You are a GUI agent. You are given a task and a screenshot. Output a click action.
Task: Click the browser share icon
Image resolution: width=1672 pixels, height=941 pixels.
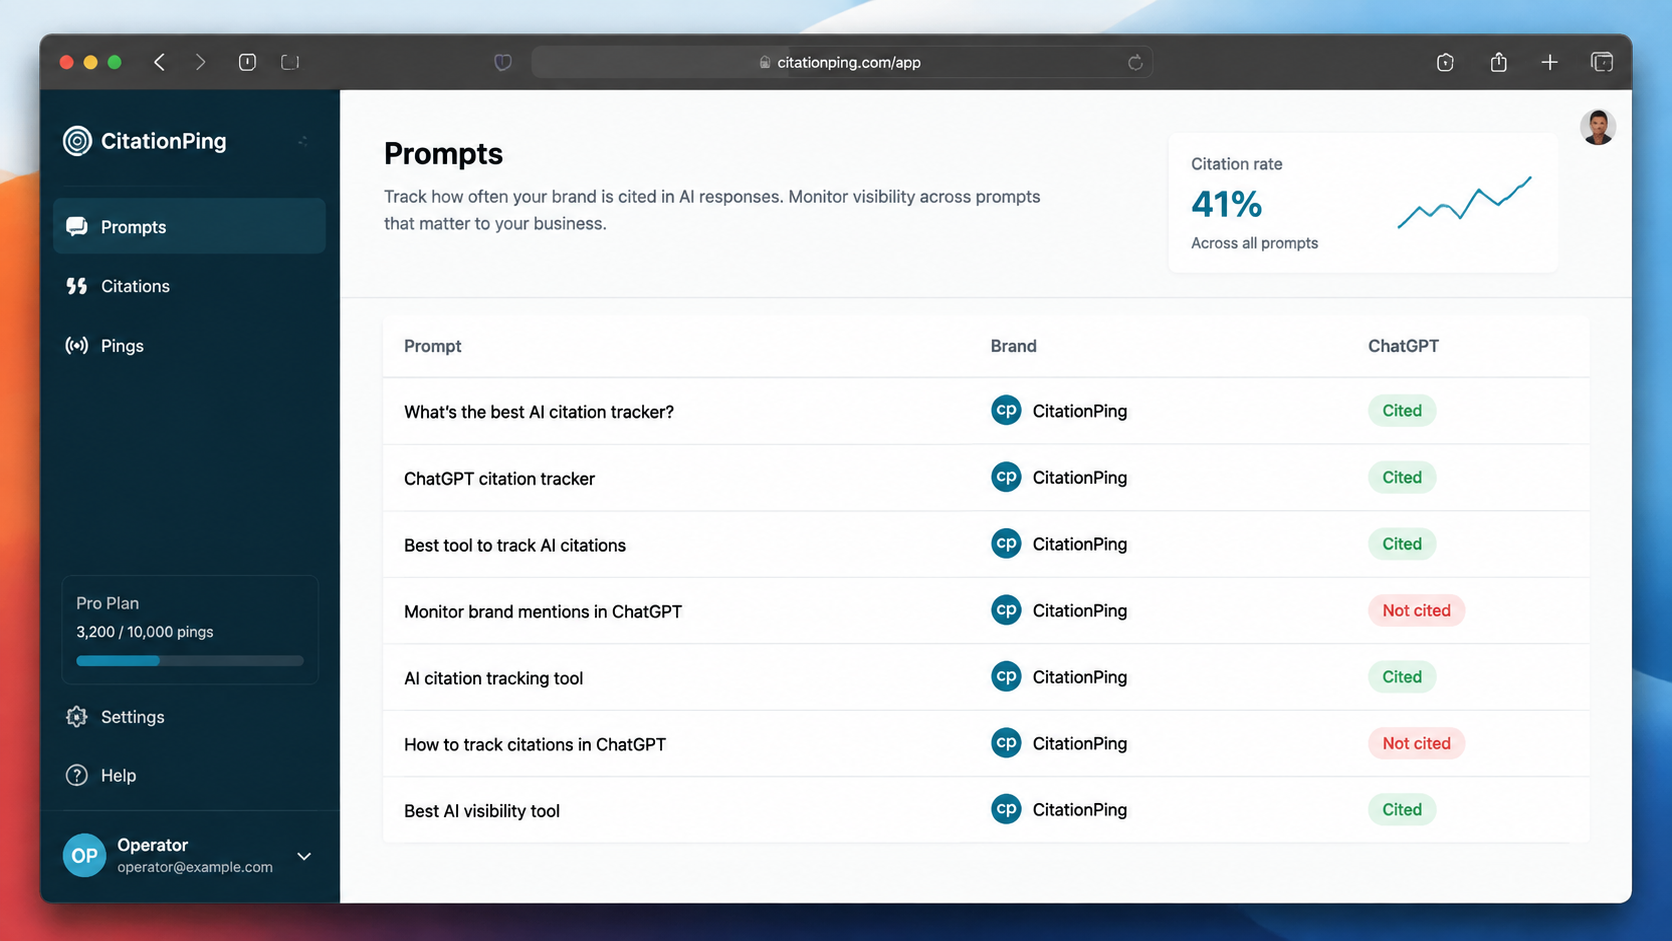(1498, 62)
